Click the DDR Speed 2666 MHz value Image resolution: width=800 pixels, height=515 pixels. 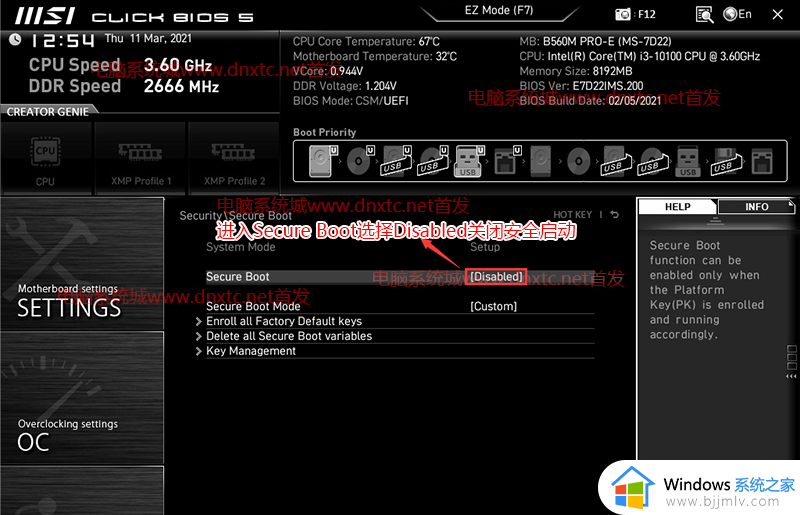pyautogui.click(x=181, y=86)
